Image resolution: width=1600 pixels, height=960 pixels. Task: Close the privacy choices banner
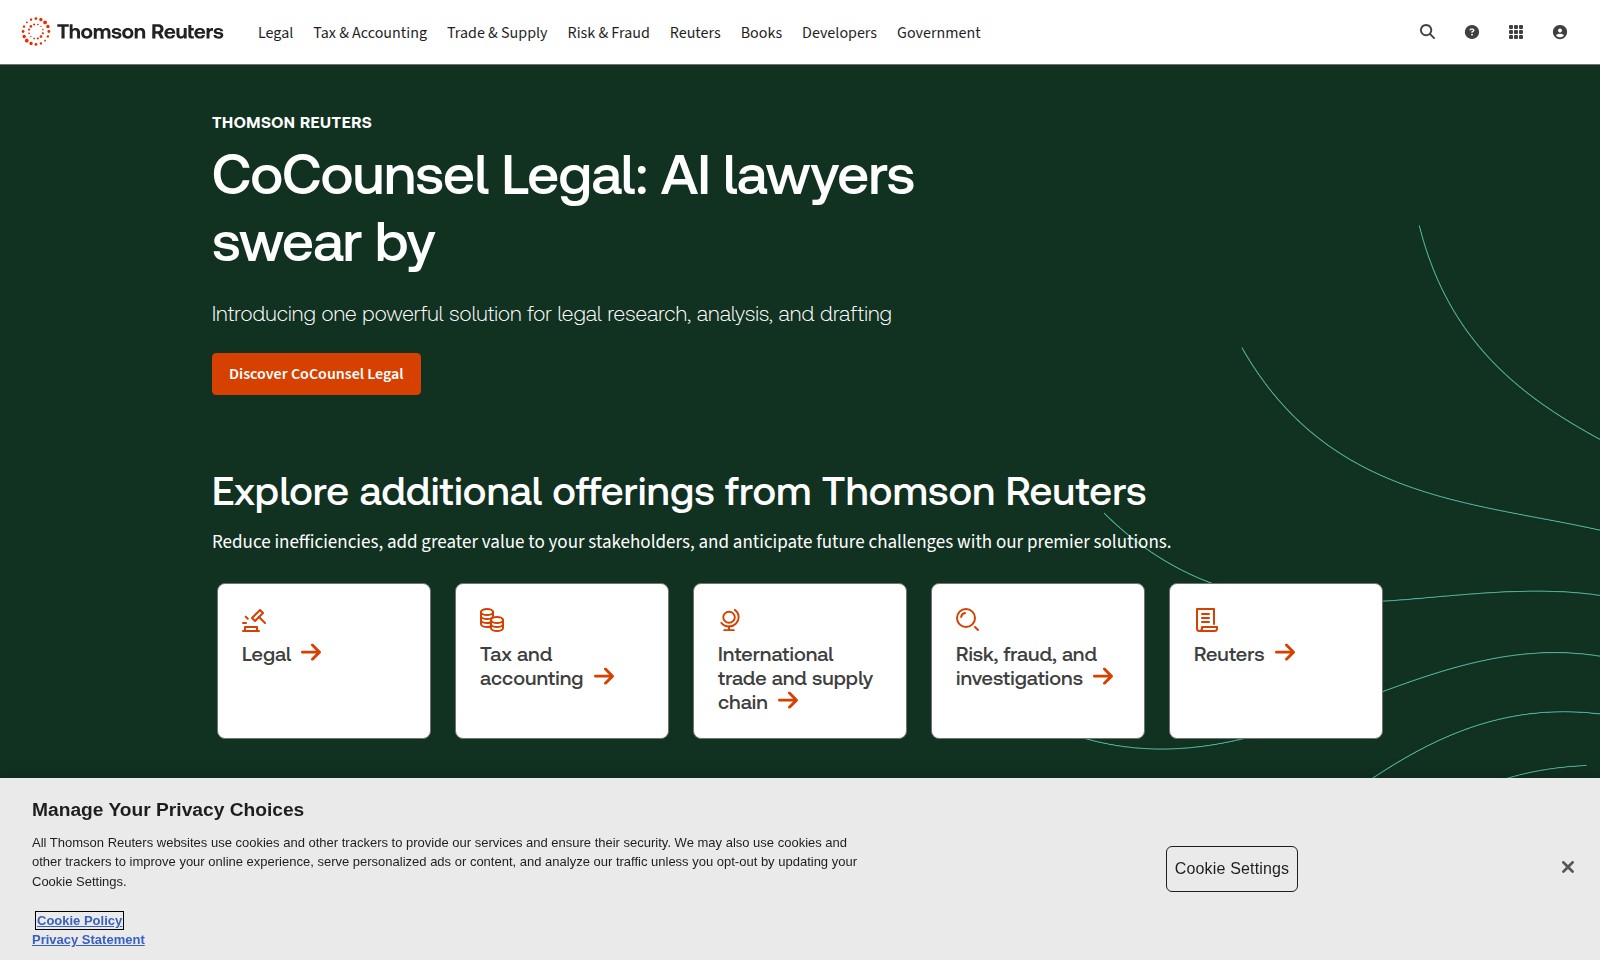click(1567, 867)
